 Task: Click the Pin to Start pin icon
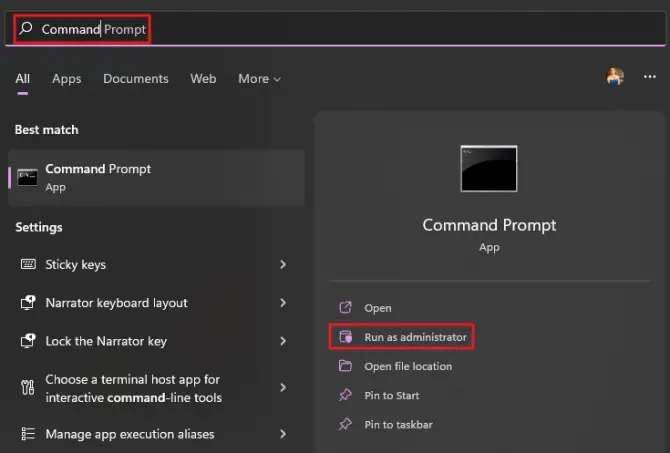[x=345, y=395]
